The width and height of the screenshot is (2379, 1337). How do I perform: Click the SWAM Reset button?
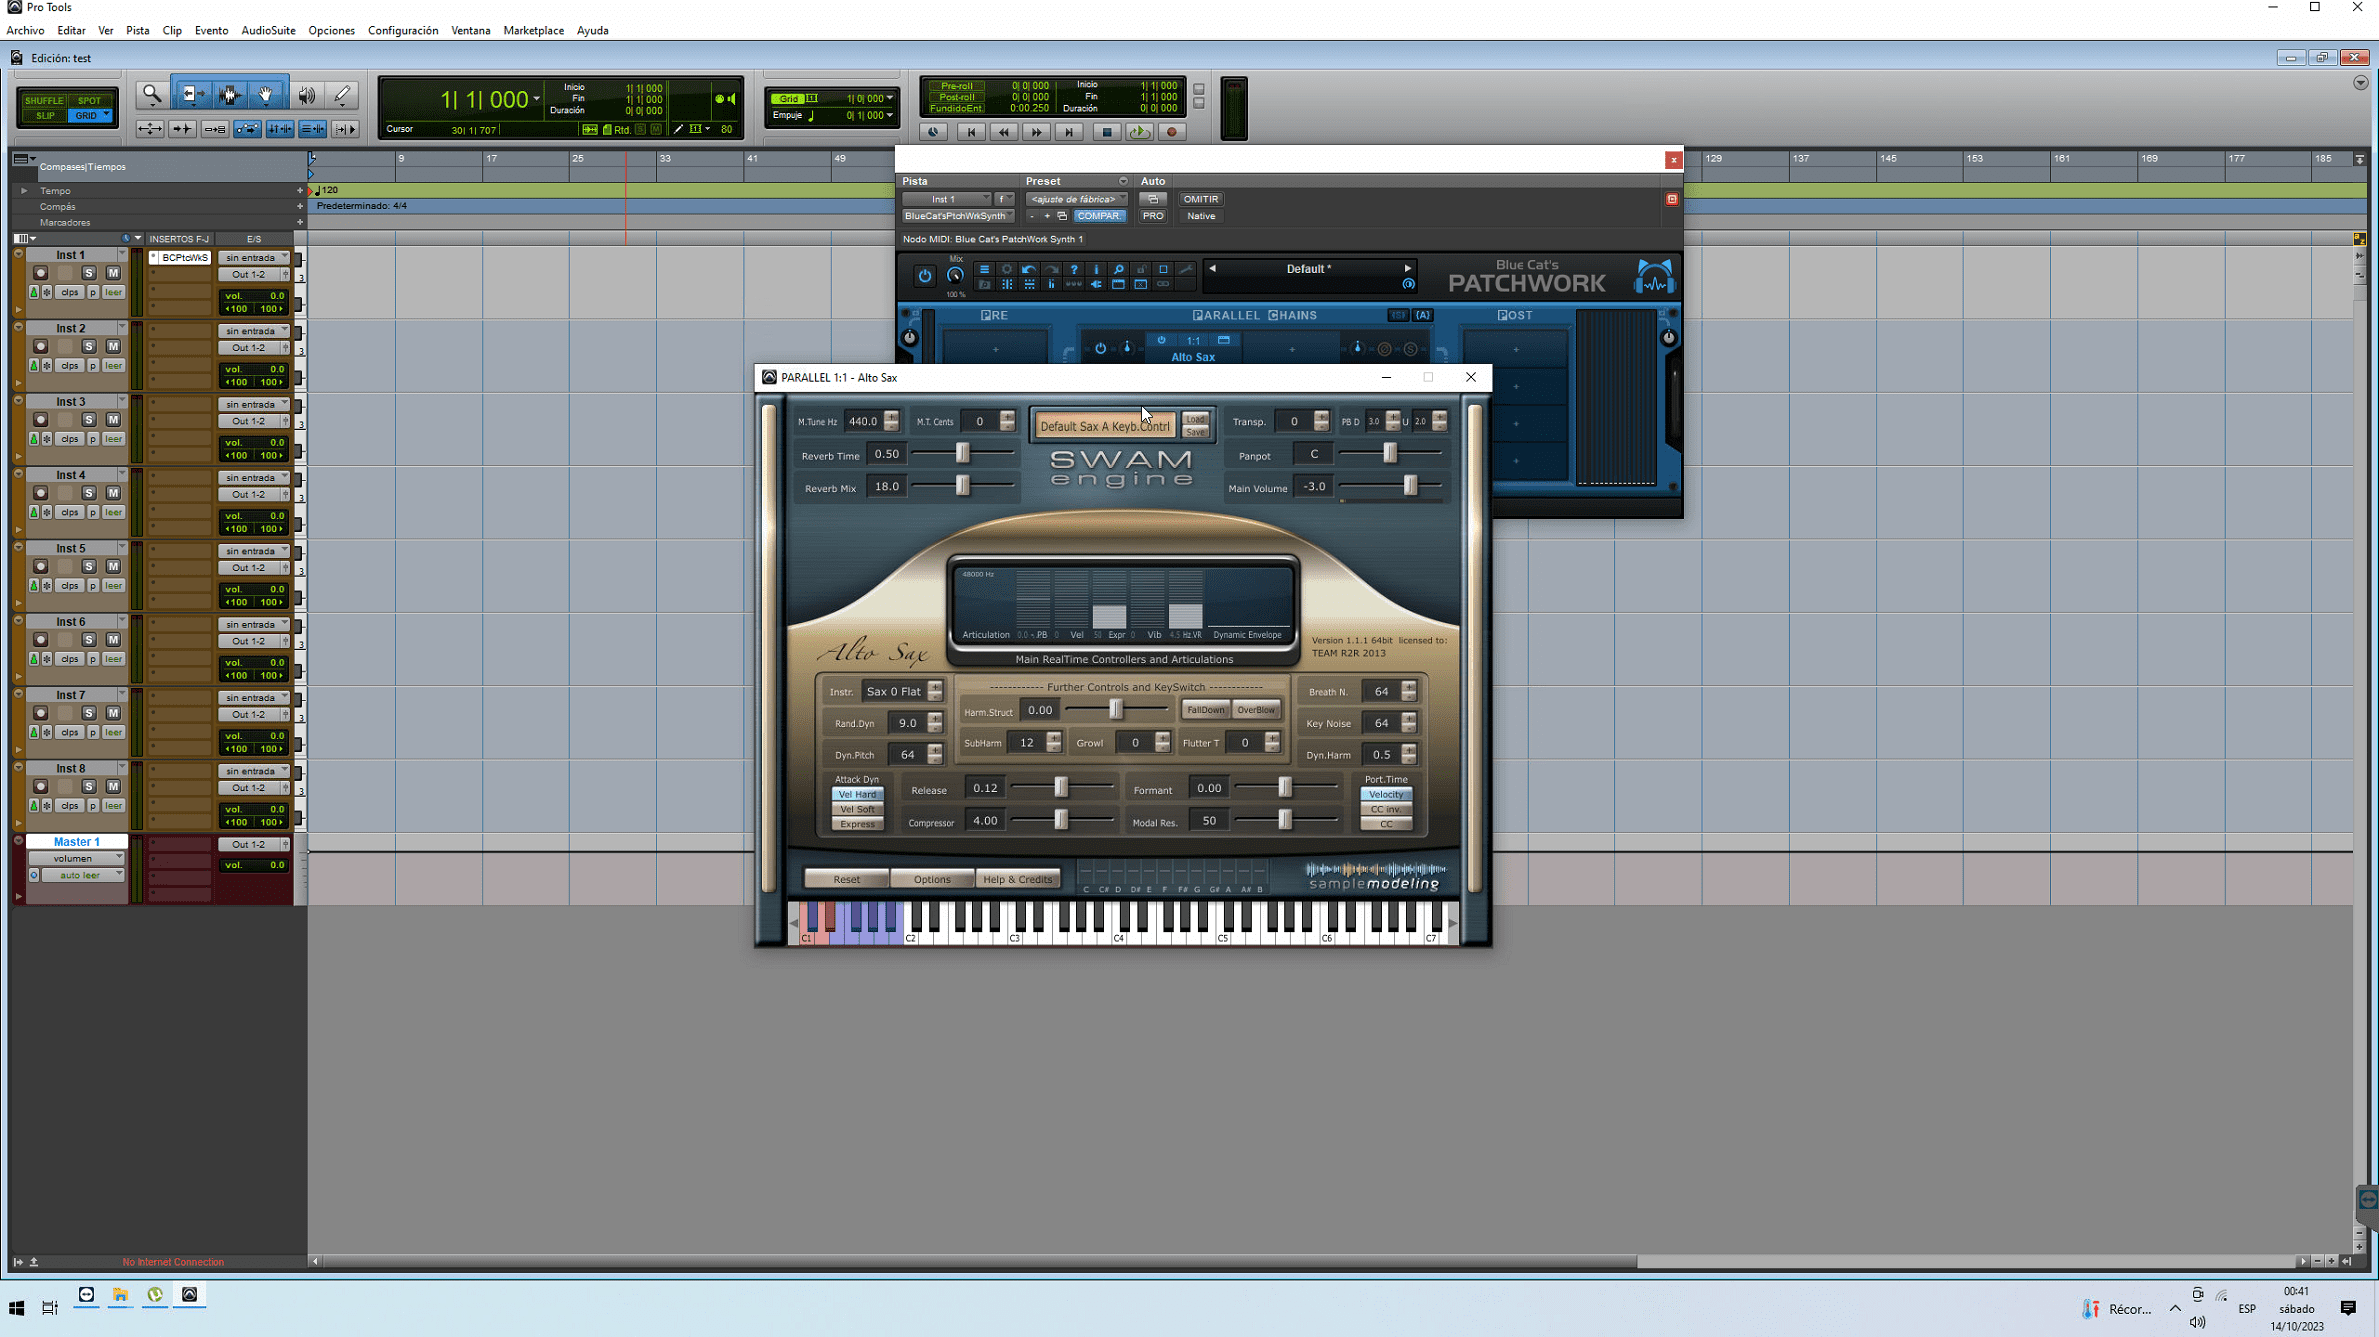pos(846,879)
